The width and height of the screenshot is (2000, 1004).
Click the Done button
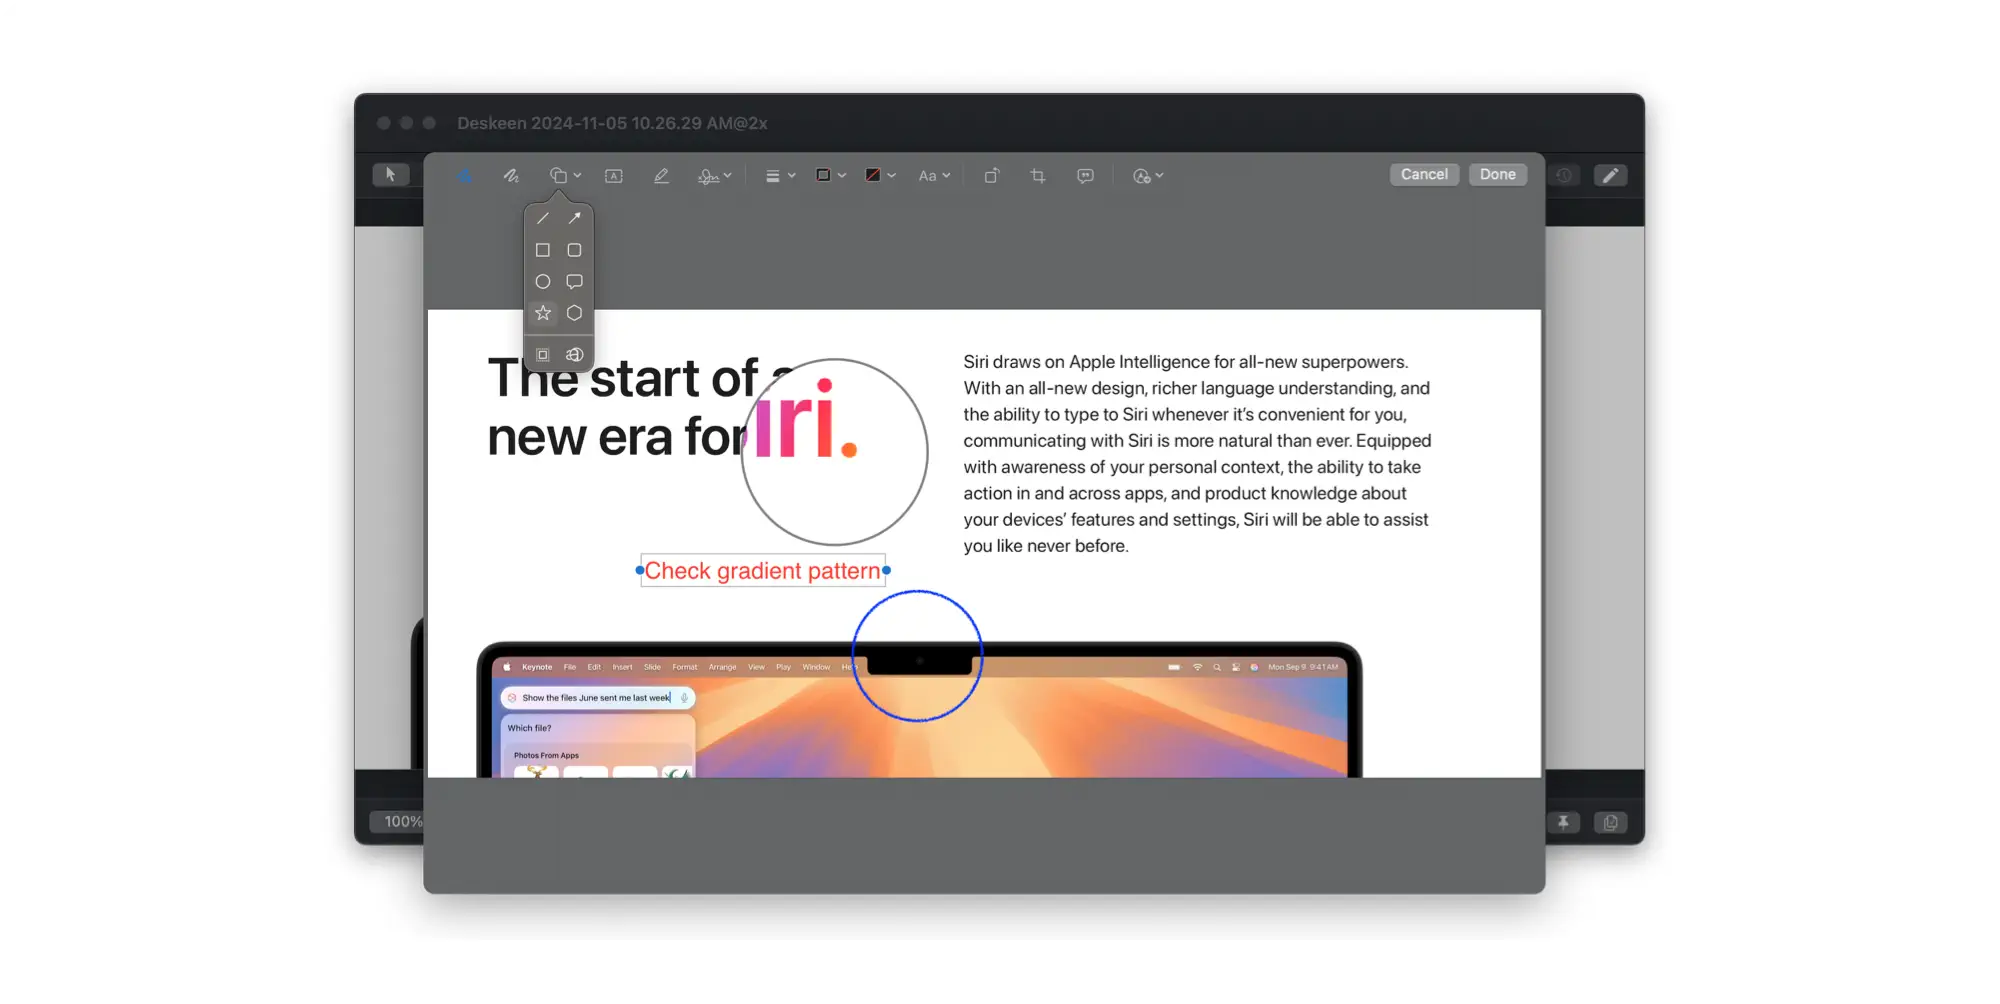click(1498, 174)
